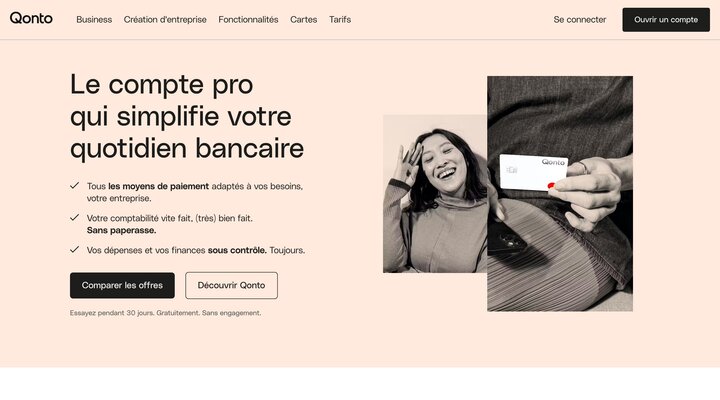Click checkmark icon beside dépenses et finances
The width and height of the screenshot is (720, 400).
[74, 249]
